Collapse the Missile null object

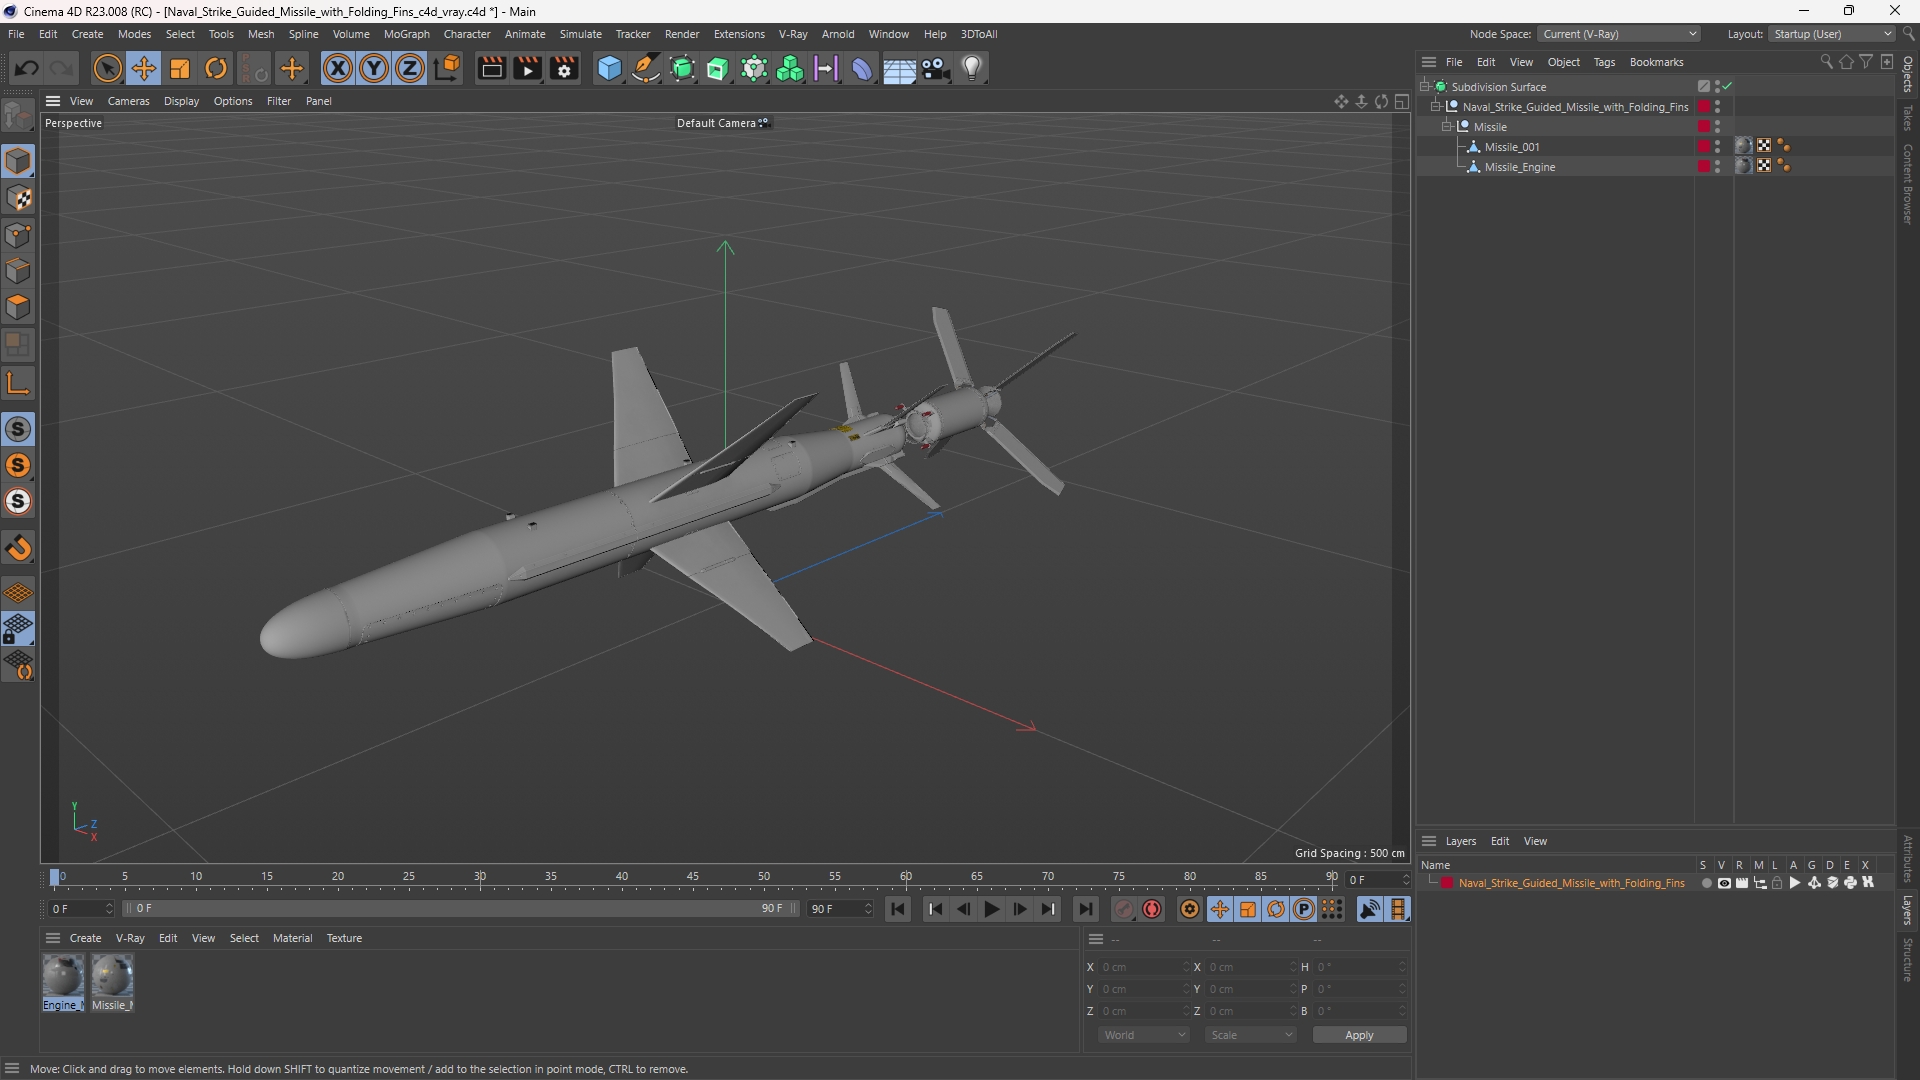1447,127
